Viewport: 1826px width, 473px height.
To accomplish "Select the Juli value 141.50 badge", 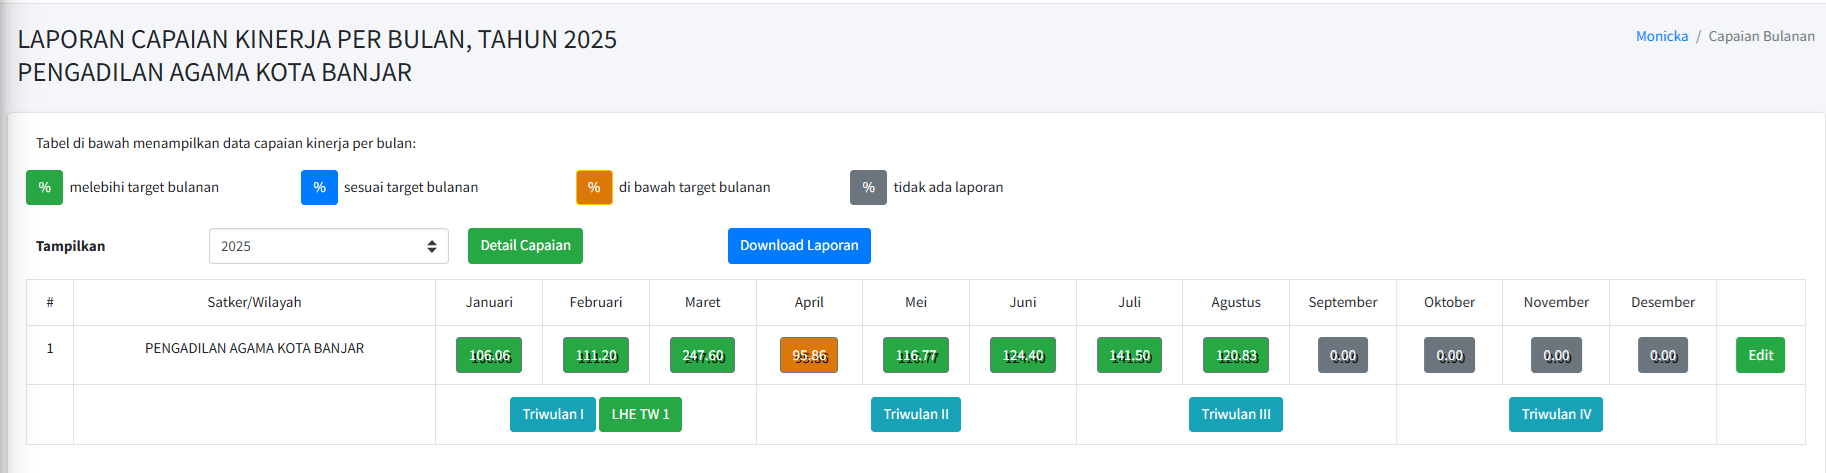I will [1129, 355].
